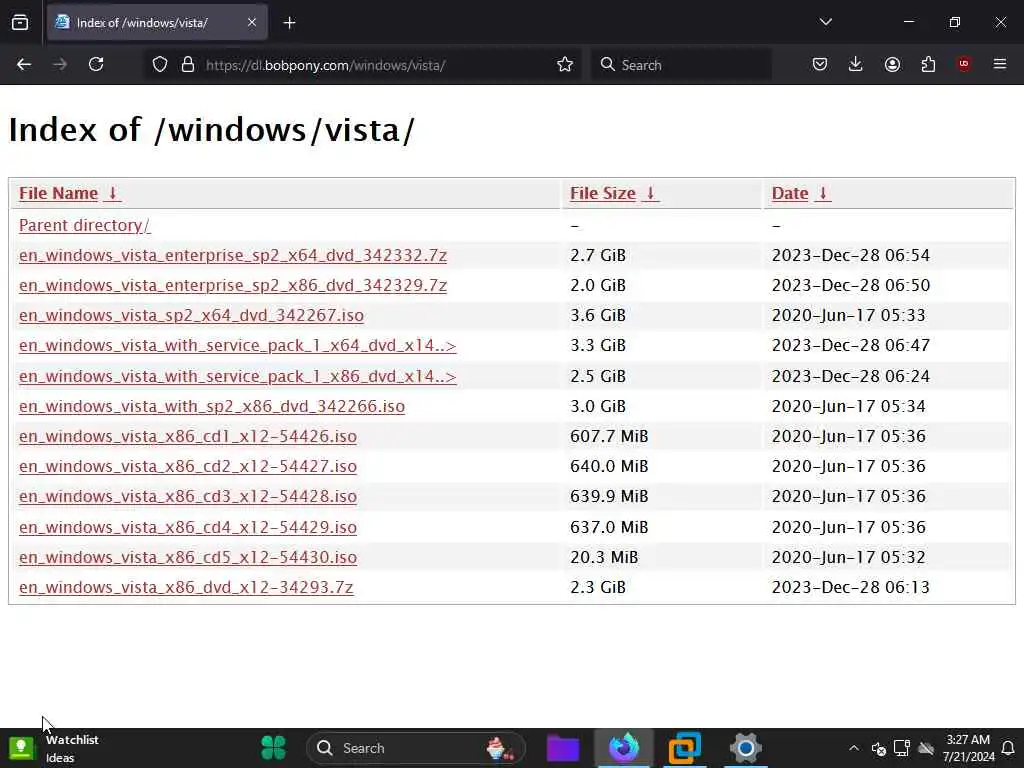Sort File Name descending arrow
The width and height of the screenshot is (1024, 768).
[112, 193]
